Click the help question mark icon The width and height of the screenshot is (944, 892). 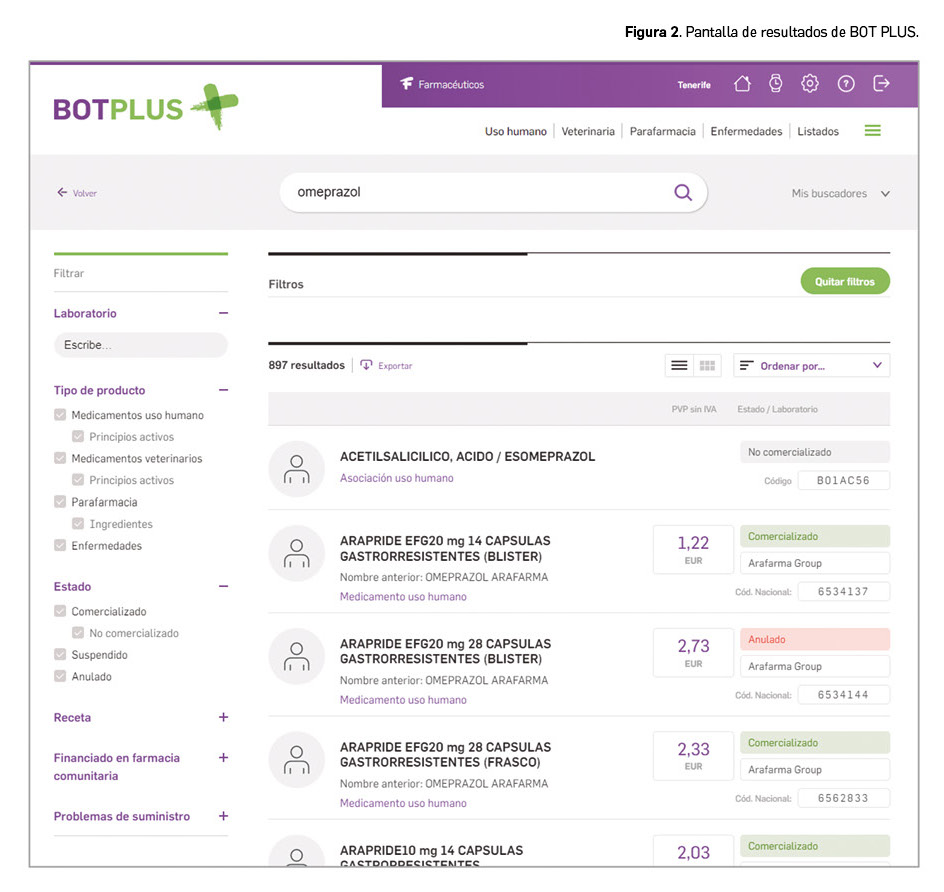click(x=846, y=84)
